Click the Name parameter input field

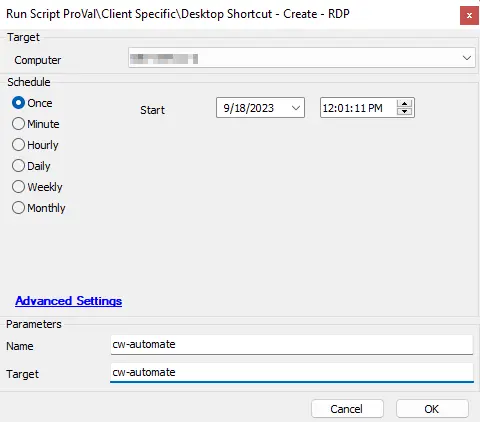[292, 345]
